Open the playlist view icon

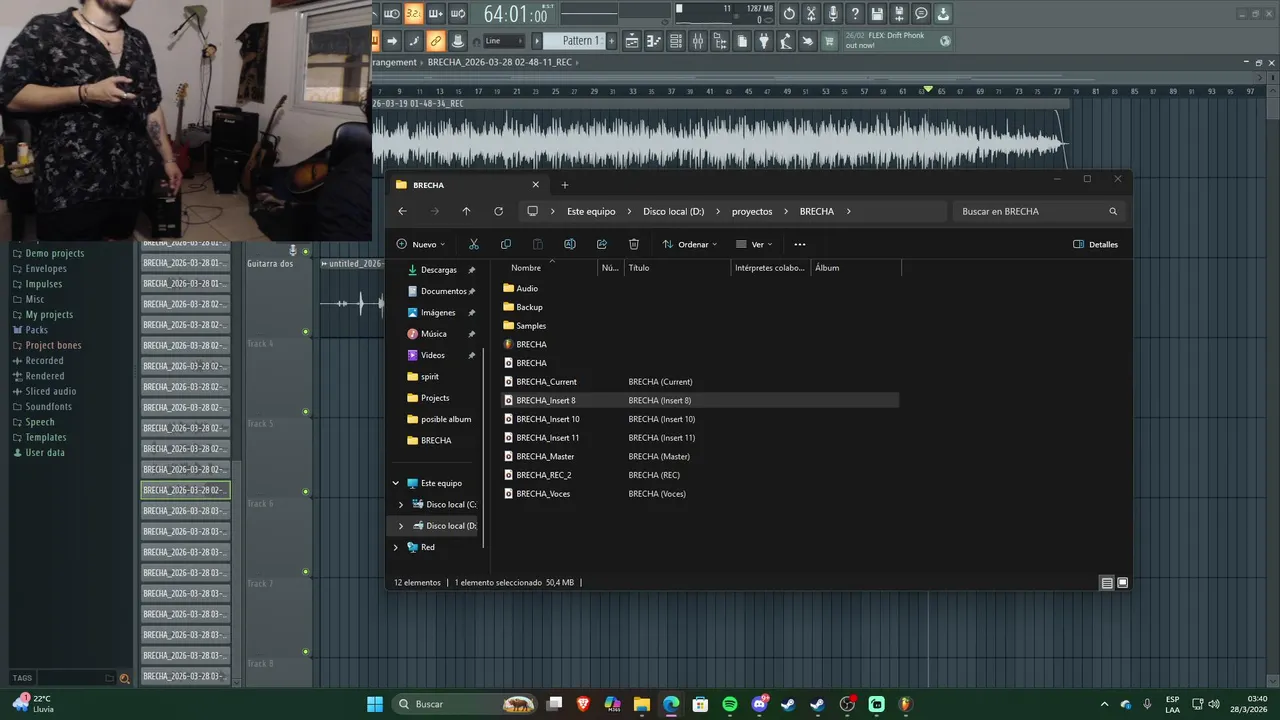[632, 41]
